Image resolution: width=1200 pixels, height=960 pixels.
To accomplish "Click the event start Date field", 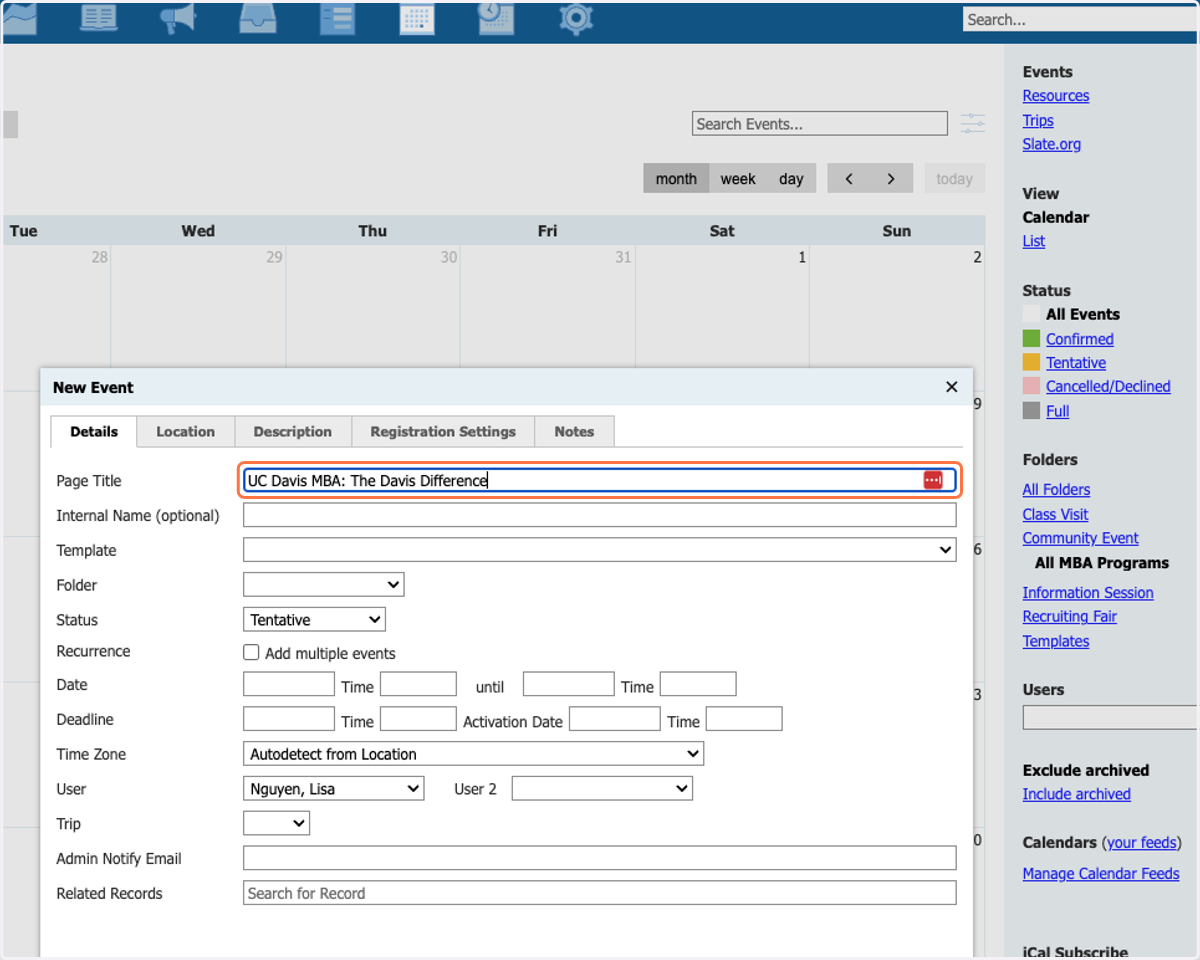I will click(x=289, y=684).
